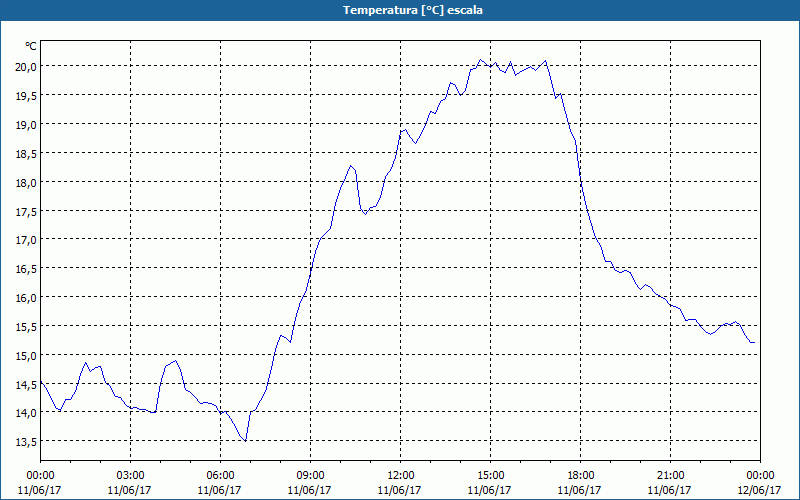Click the 18:00 time axis label
This screenshot has height=500, width=800.
pyautogui.click(x=581, y=476)
